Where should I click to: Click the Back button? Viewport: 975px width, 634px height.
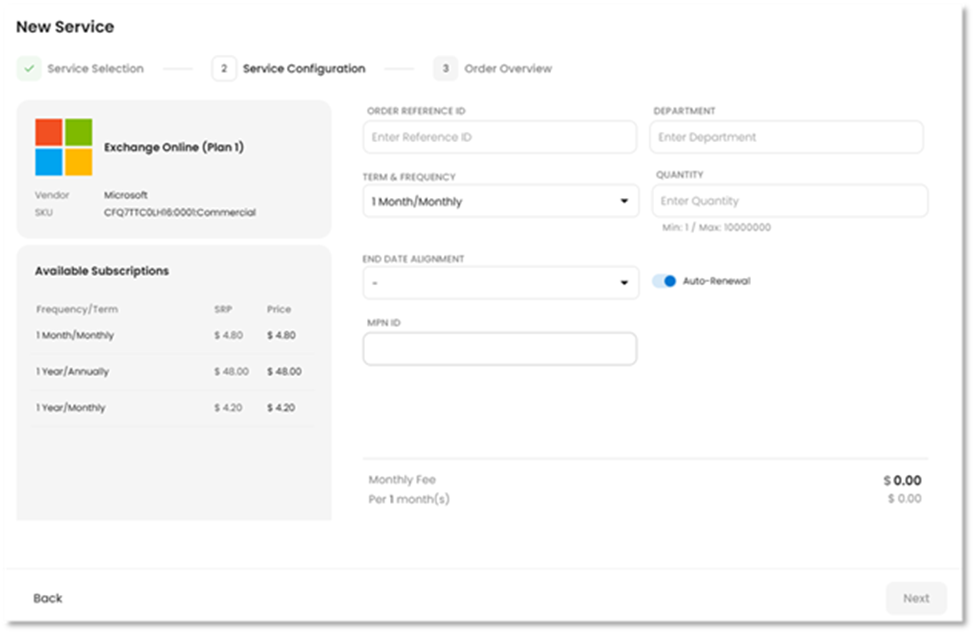click(48, 598)
